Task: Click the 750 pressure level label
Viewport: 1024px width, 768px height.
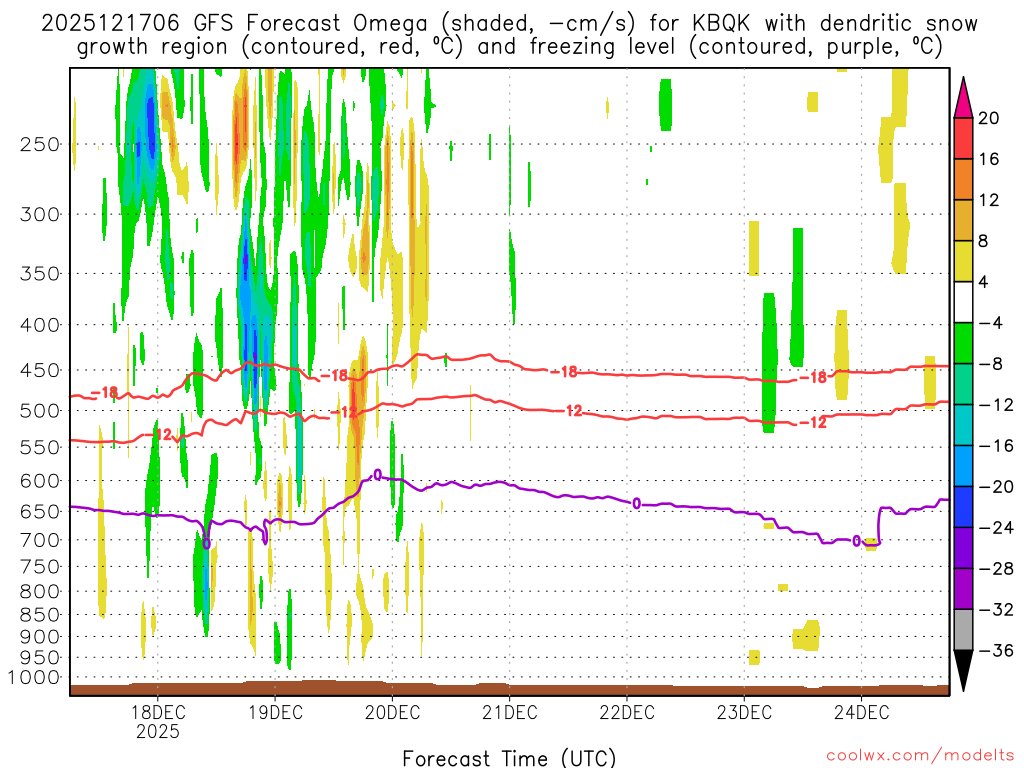Action: [40, 567]
